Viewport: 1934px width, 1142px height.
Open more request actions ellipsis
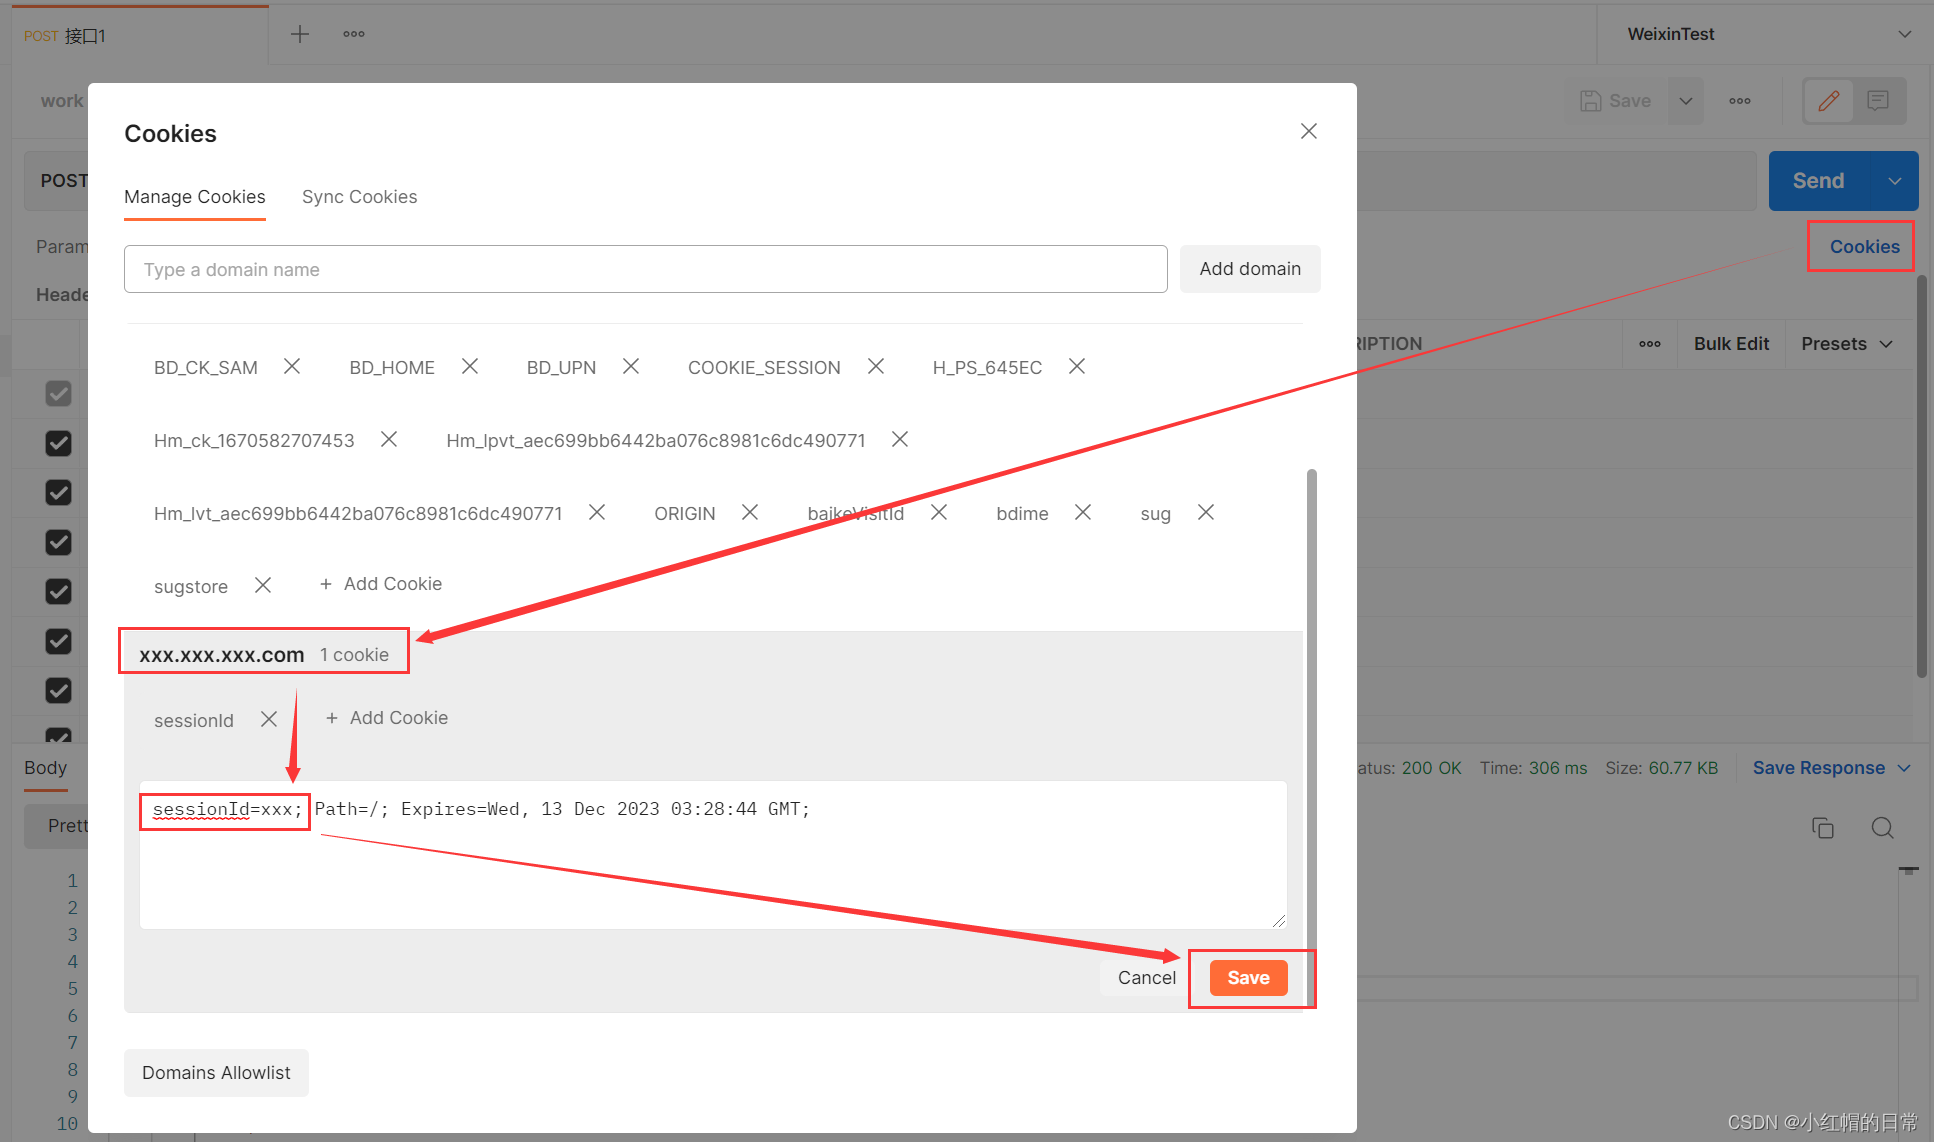(x=1740, y=101)
